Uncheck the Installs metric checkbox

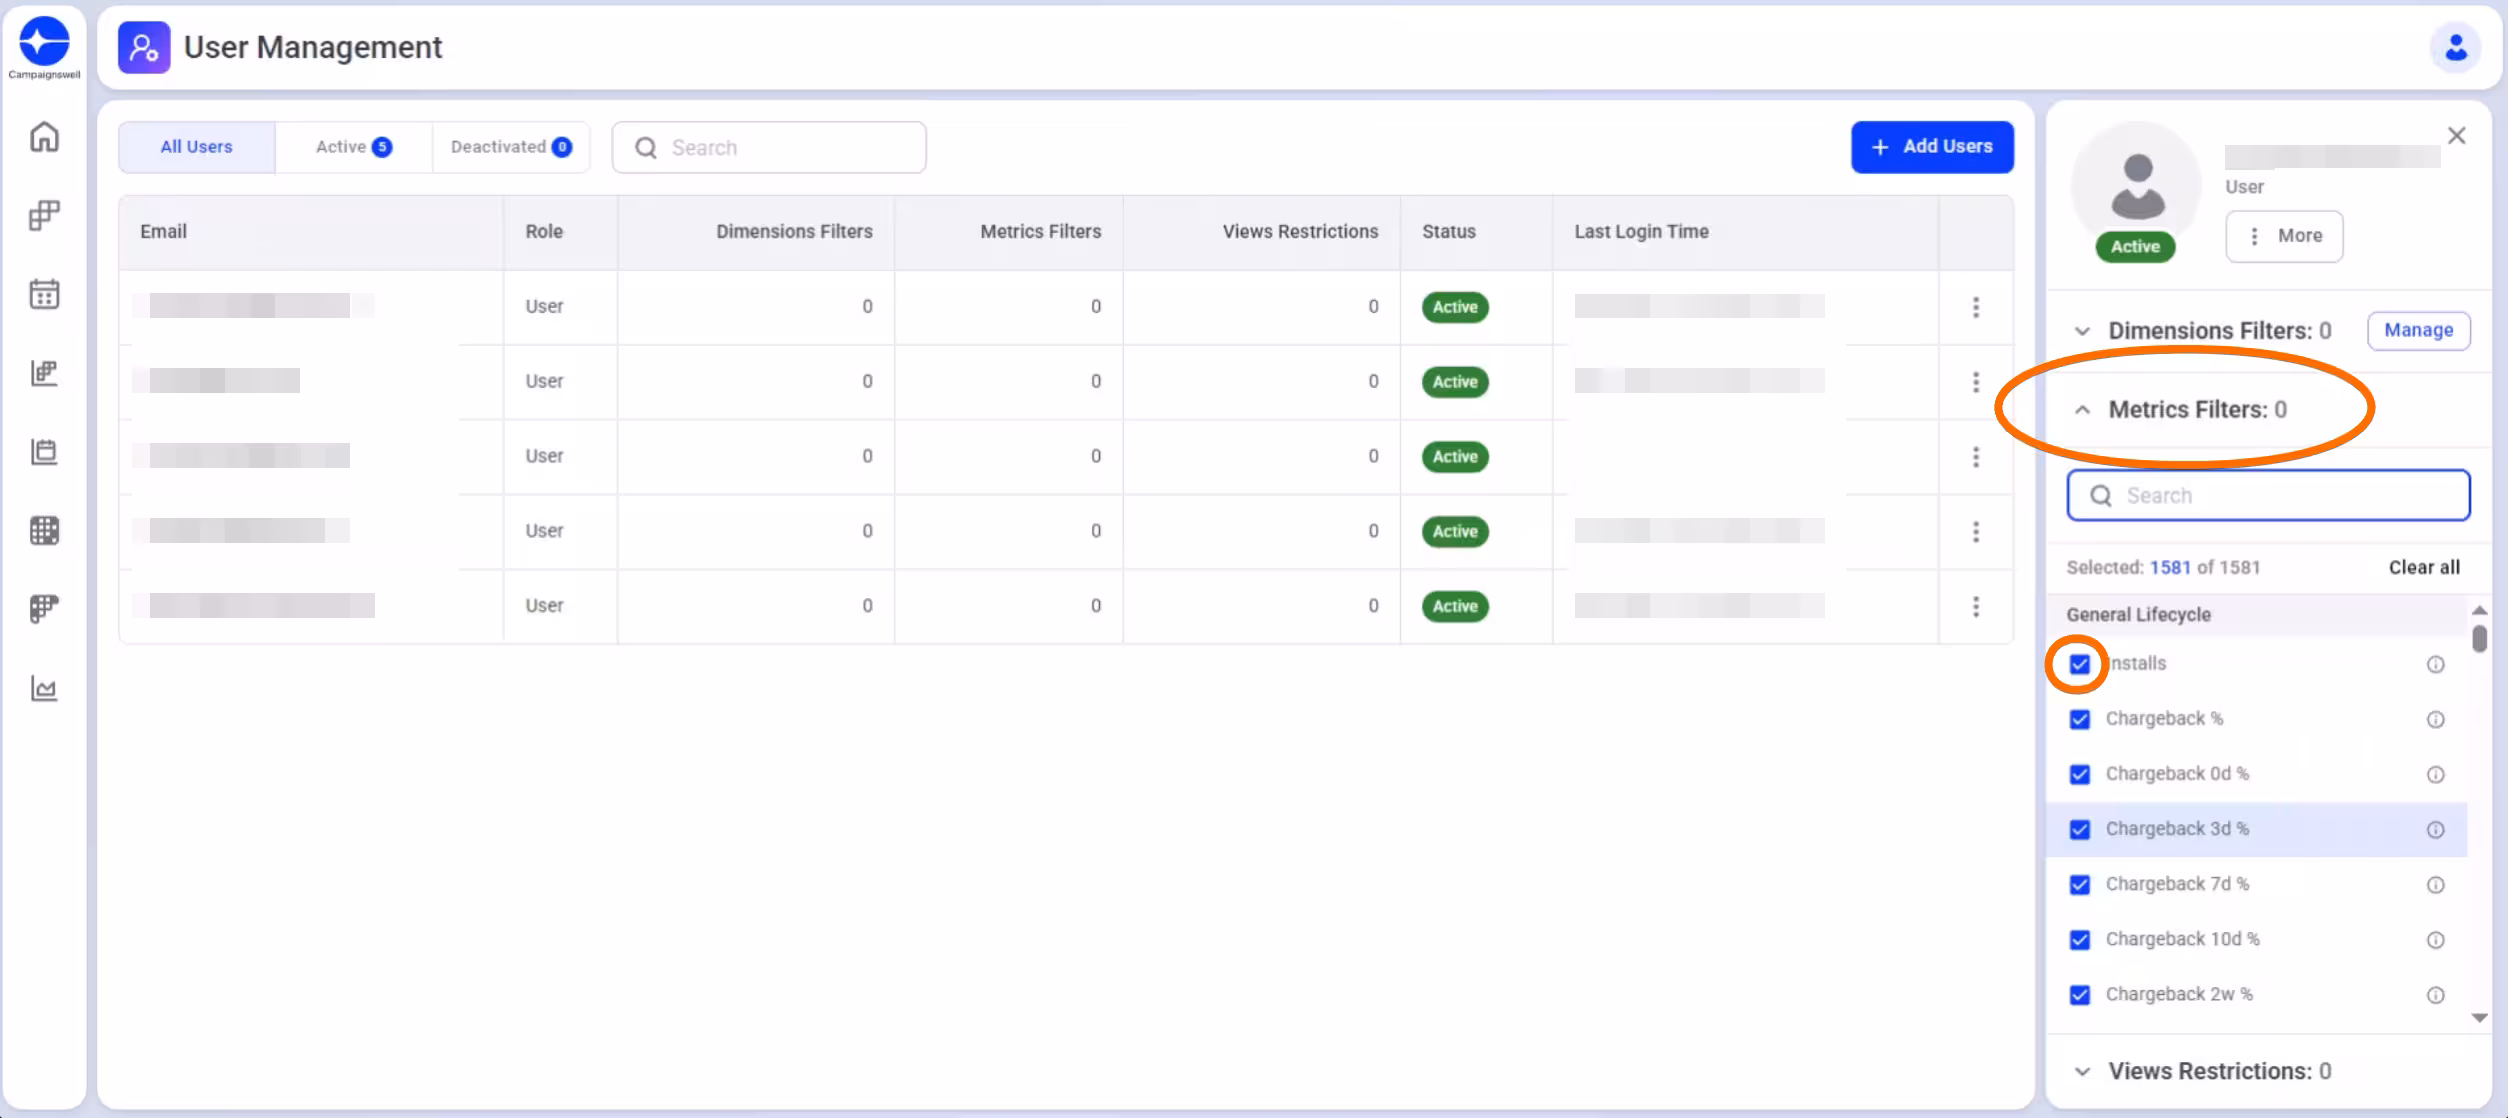pos(2080,665)
